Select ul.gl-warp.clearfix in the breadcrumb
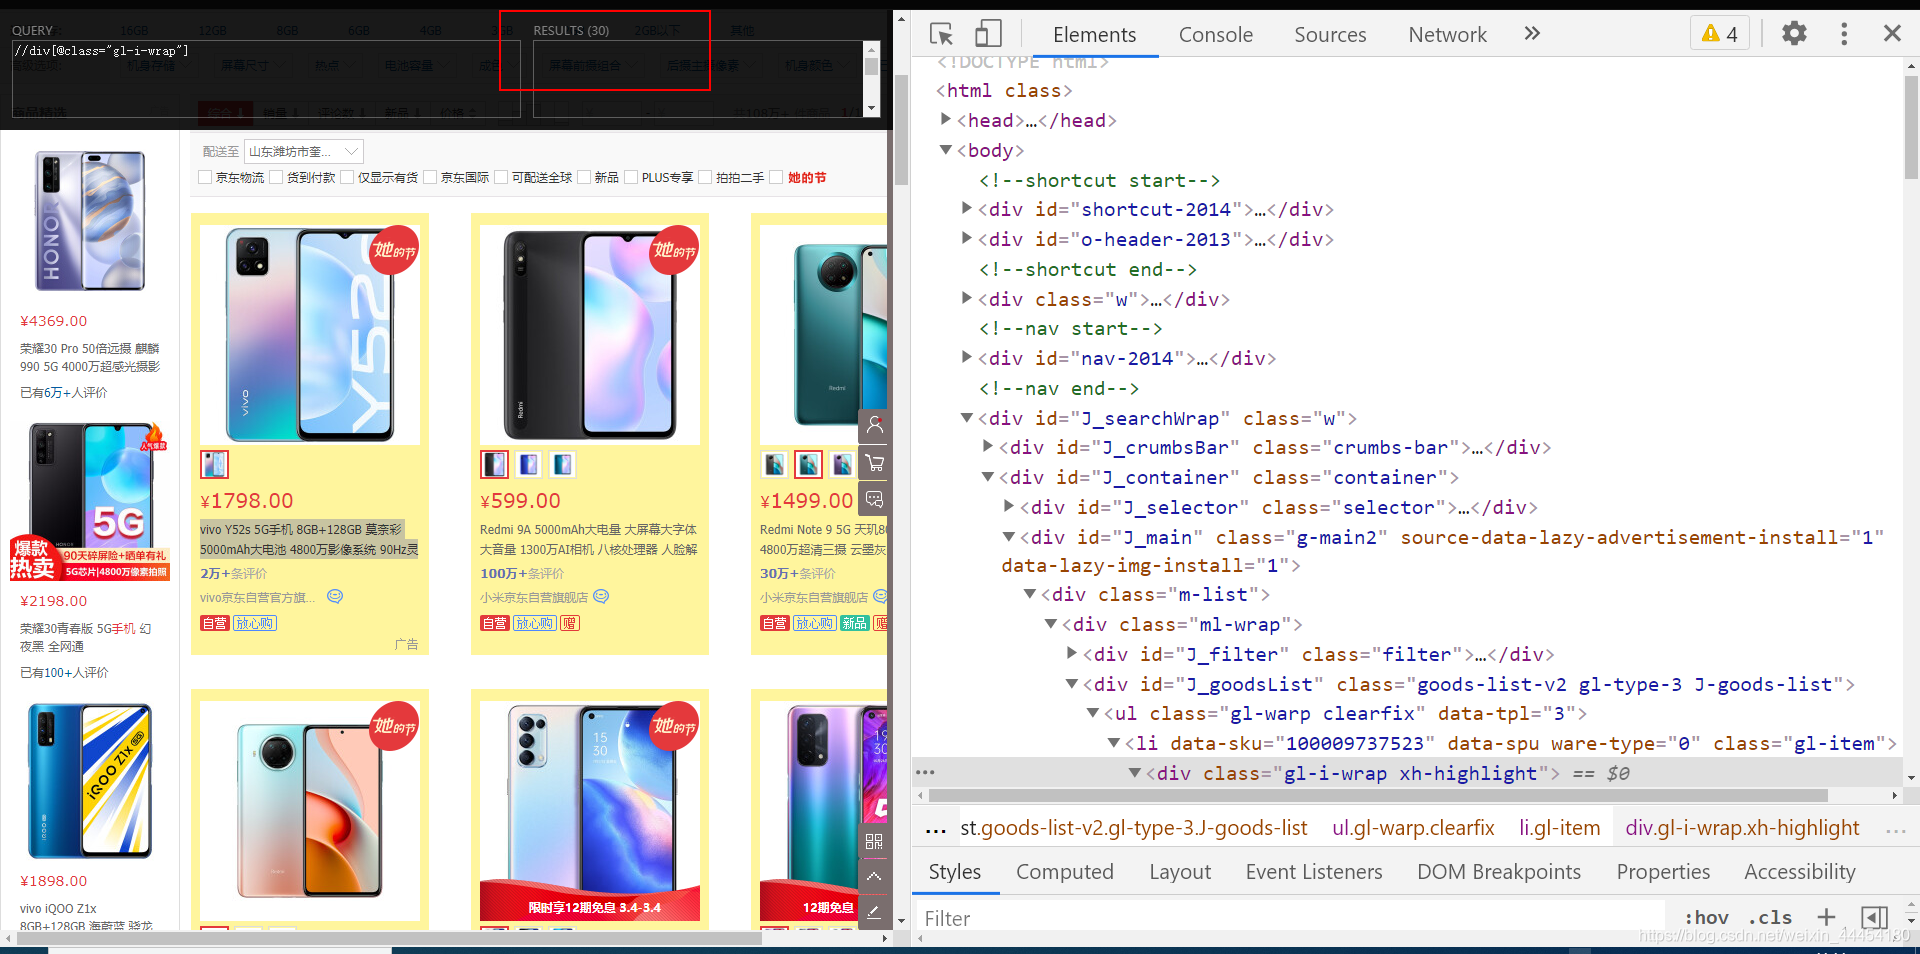 1413,828
